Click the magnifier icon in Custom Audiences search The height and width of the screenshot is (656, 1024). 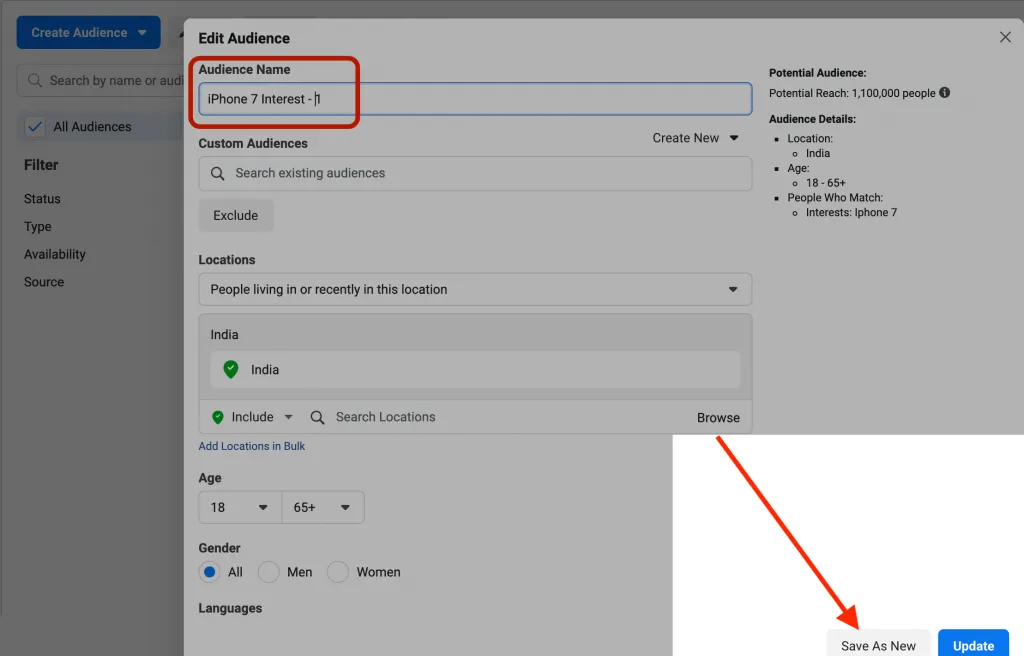(x=217, y=173)
